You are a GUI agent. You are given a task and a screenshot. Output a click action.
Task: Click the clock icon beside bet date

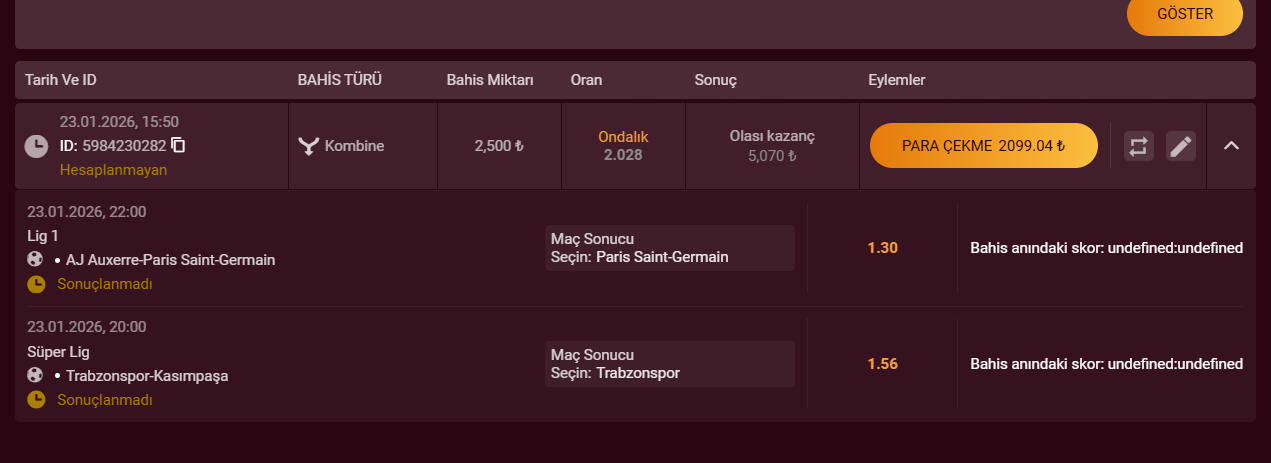coord(36,146)
